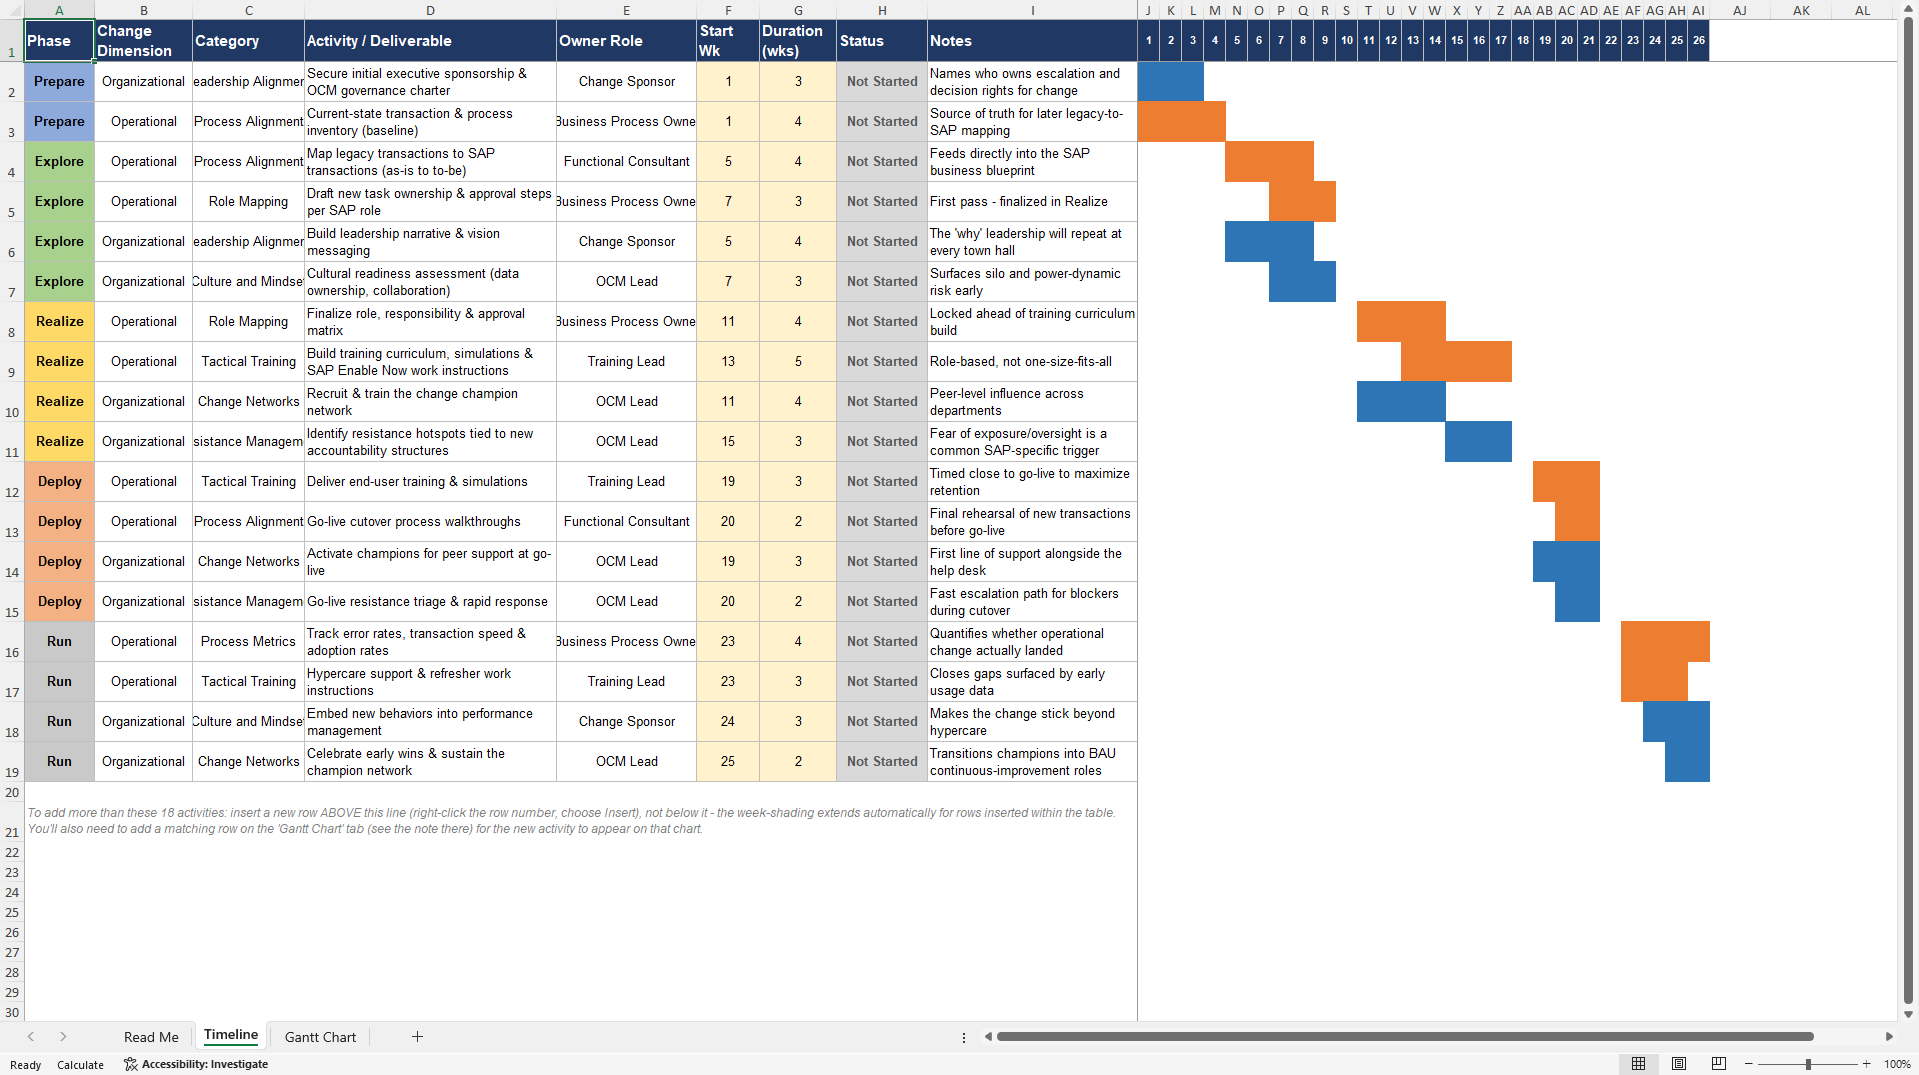Go to previous sheet arrow

[31, 1037]
